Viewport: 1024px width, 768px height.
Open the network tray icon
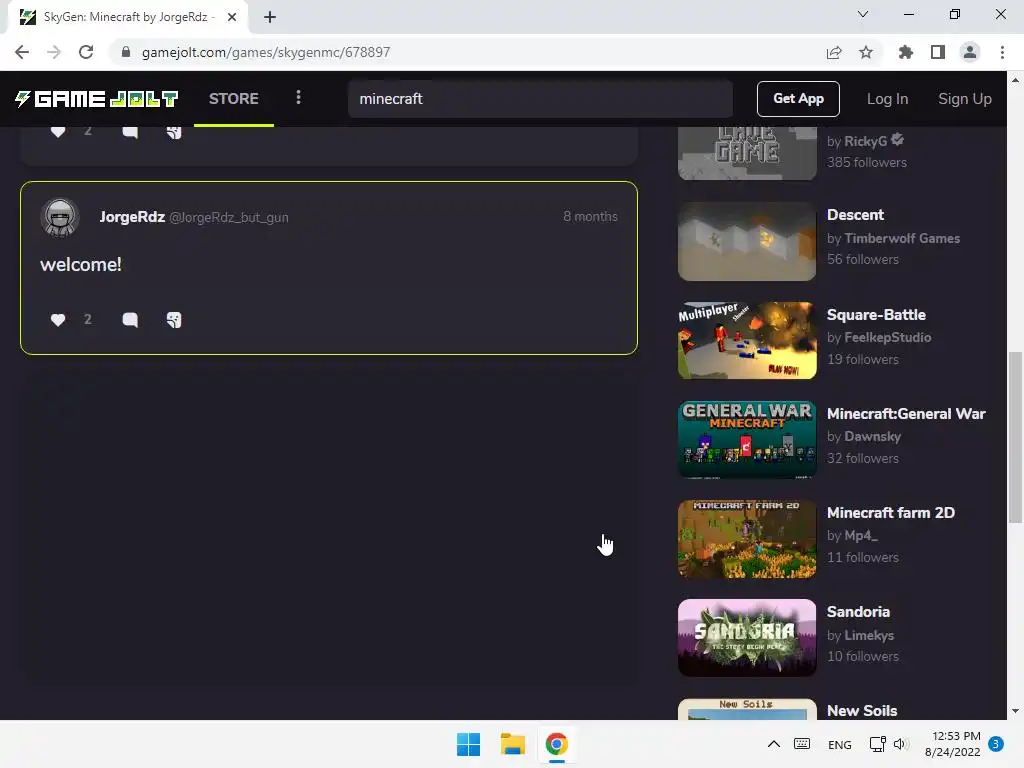877,744
